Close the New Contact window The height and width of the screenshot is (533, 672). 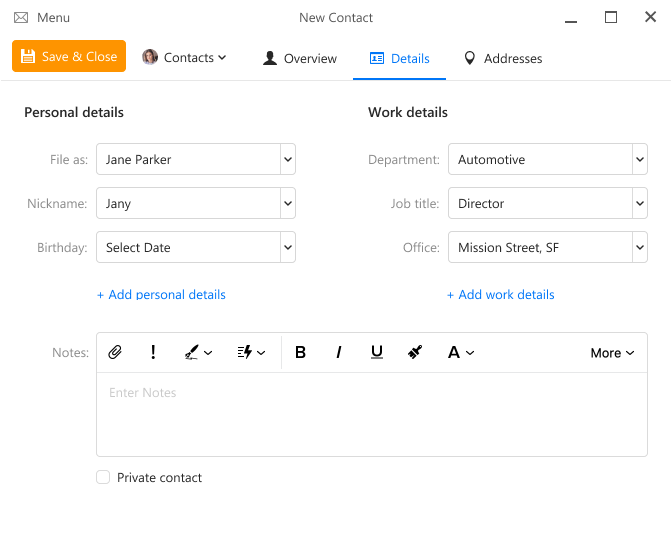point(651,17)
